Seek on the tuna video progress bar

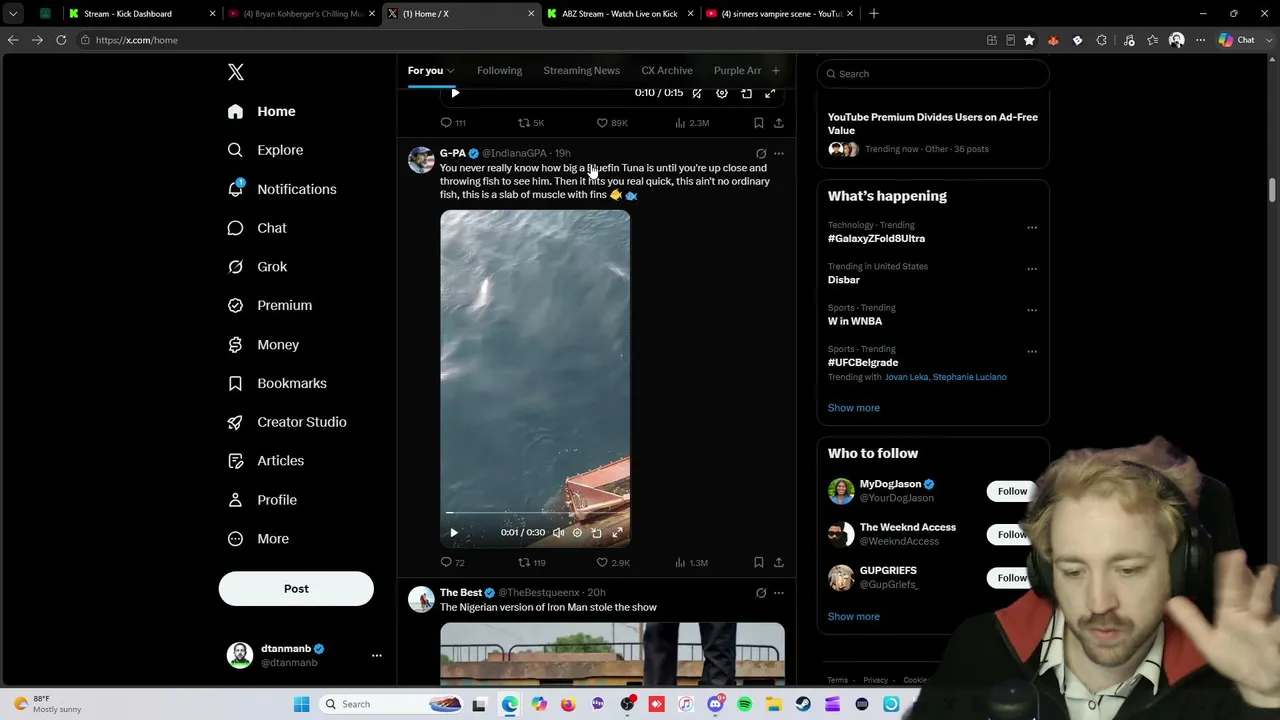(535, 514)
